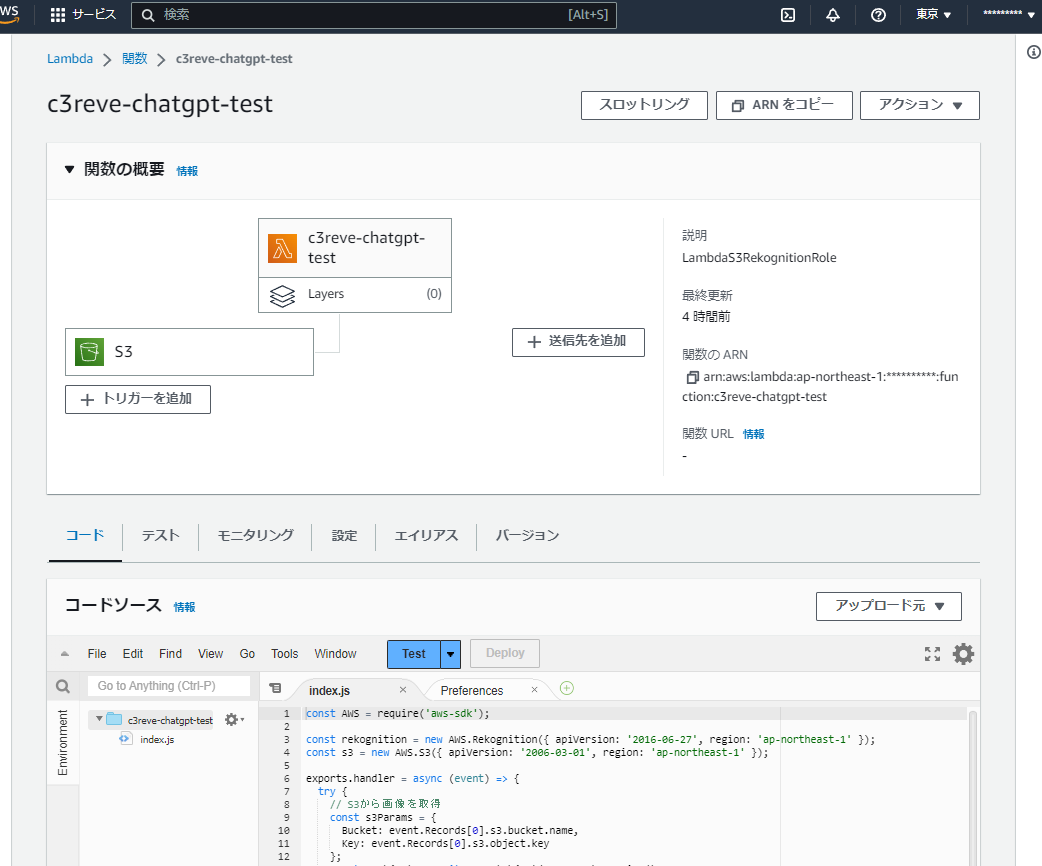The width and height of the screenshot is (1042, 866).
Task: Focus the AWS 検索 search field
Action: (x=373, y=15)
